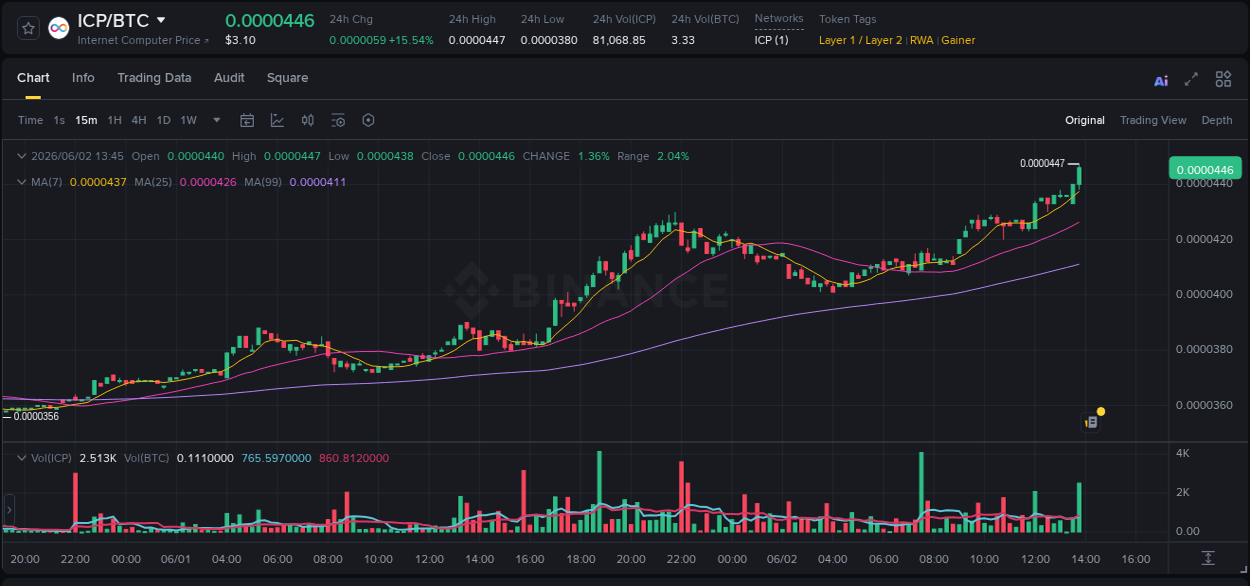Expand the side panel arrow at volume pane's left
The image size is (1250, 586).
click(x=8, y=509)
